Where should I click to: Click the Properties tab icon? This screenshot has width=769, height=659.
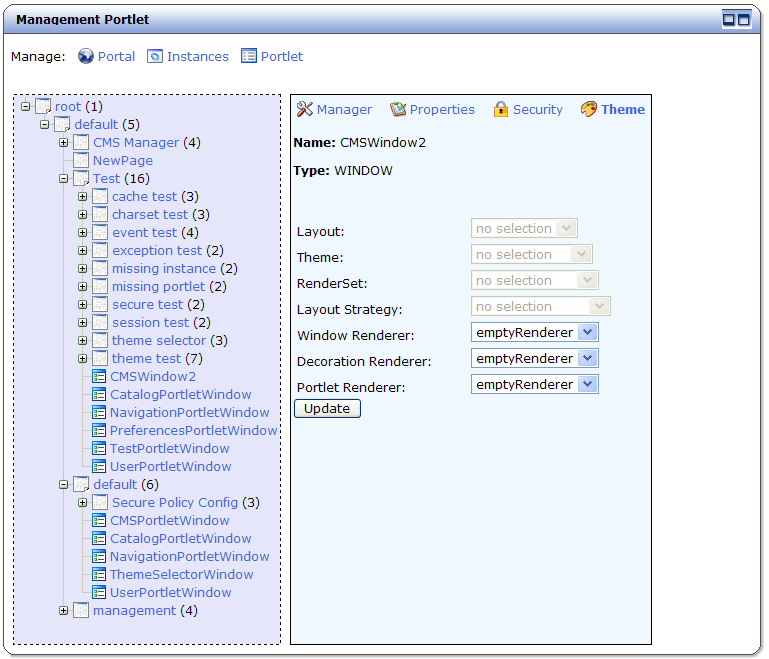click(398, 110)
